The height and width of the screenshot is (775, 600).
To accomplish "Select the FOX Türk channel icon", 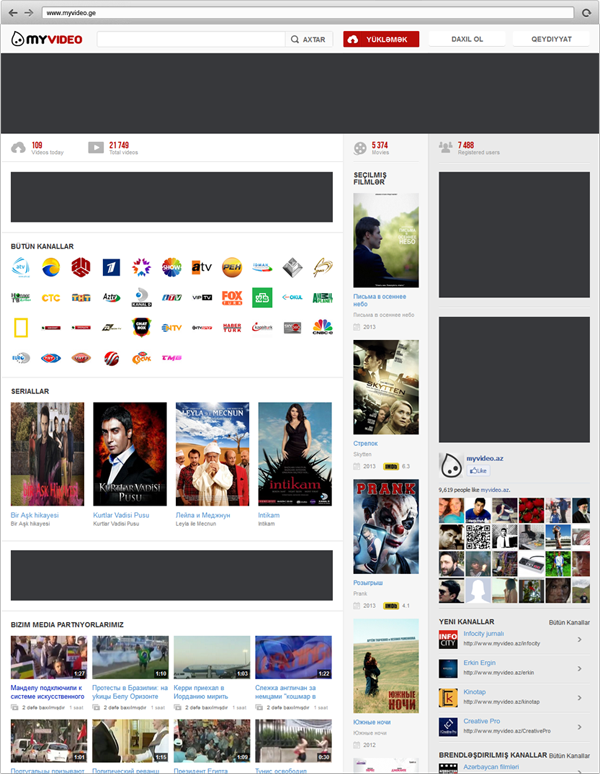I will coord(232,297).
